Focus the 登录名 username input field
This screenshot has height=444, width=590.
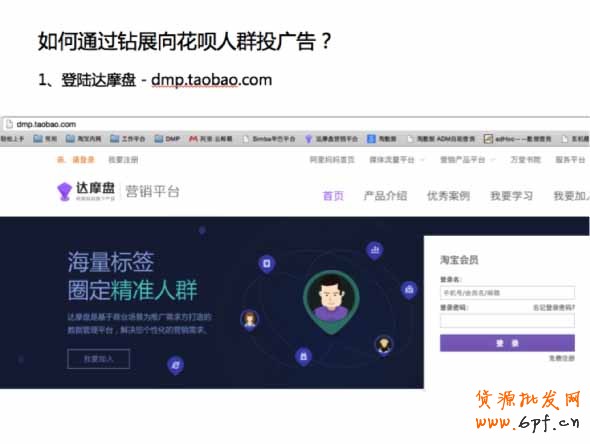[507, 292]
